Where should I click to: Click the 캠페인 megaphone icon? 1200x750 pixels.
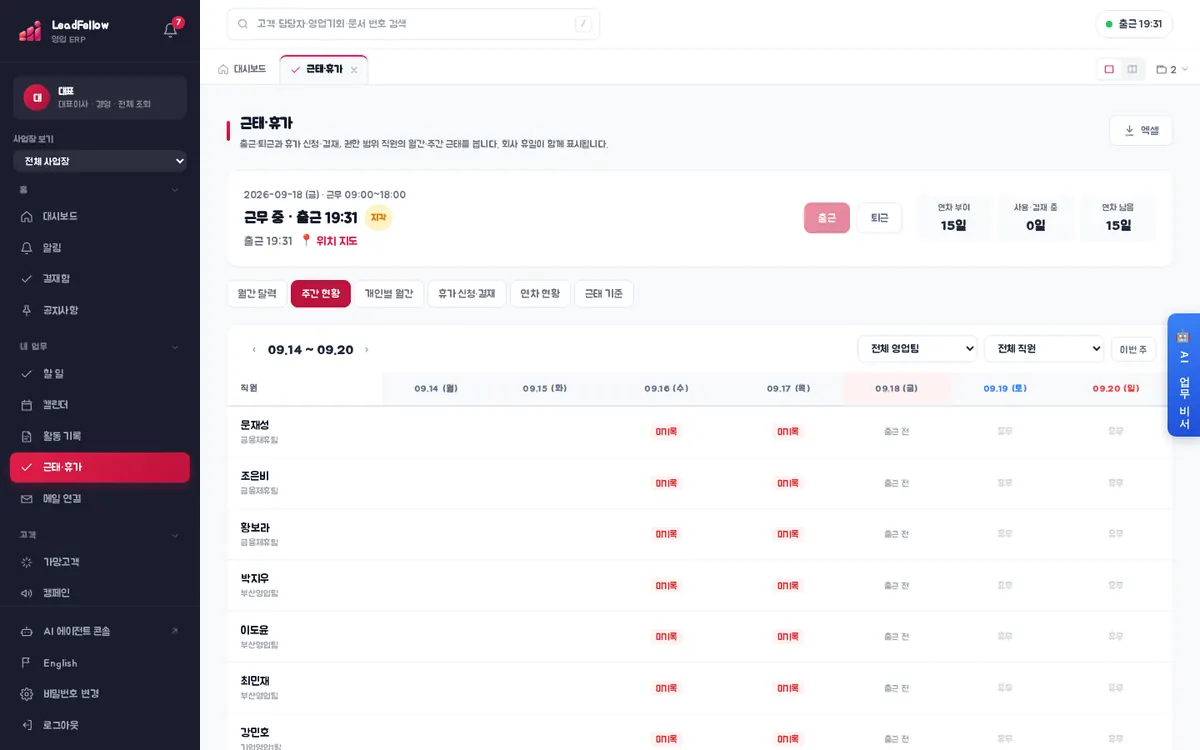tap(27, 593)
